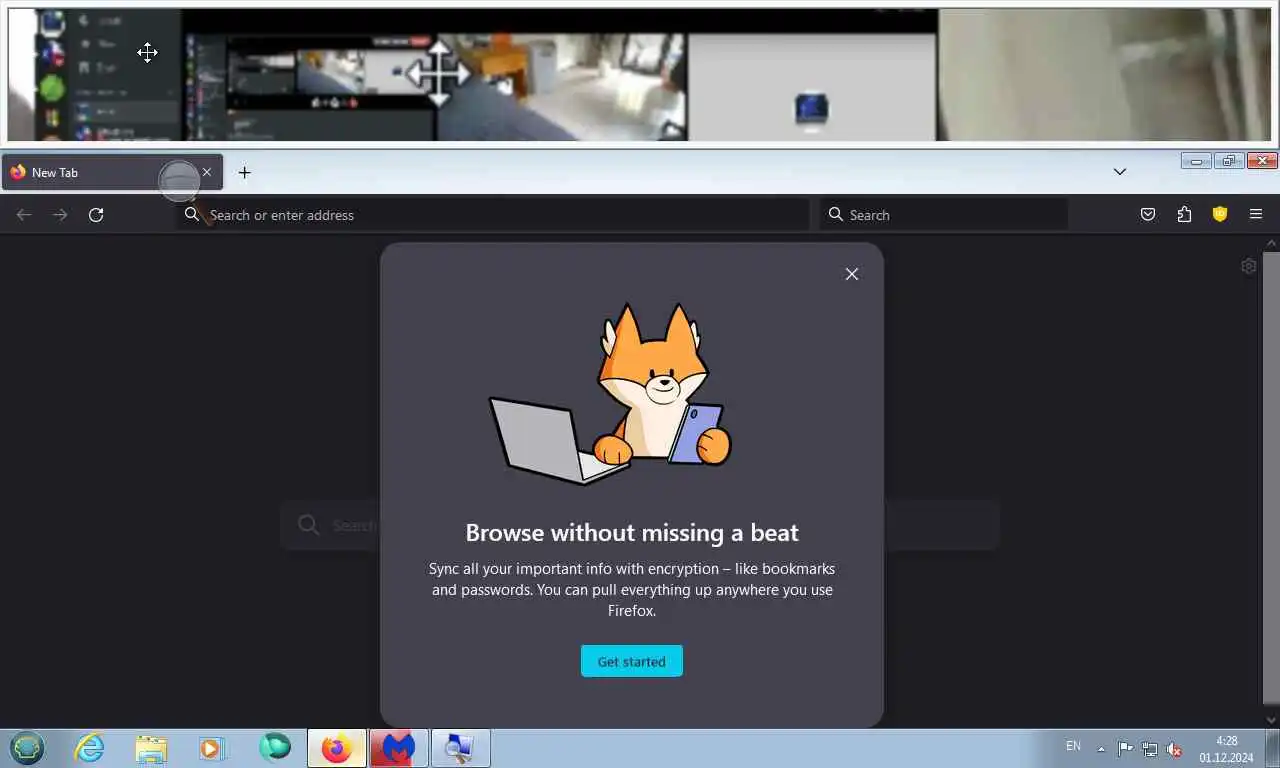
Task: Go back to previous page
Action: (x=24, y=215)
